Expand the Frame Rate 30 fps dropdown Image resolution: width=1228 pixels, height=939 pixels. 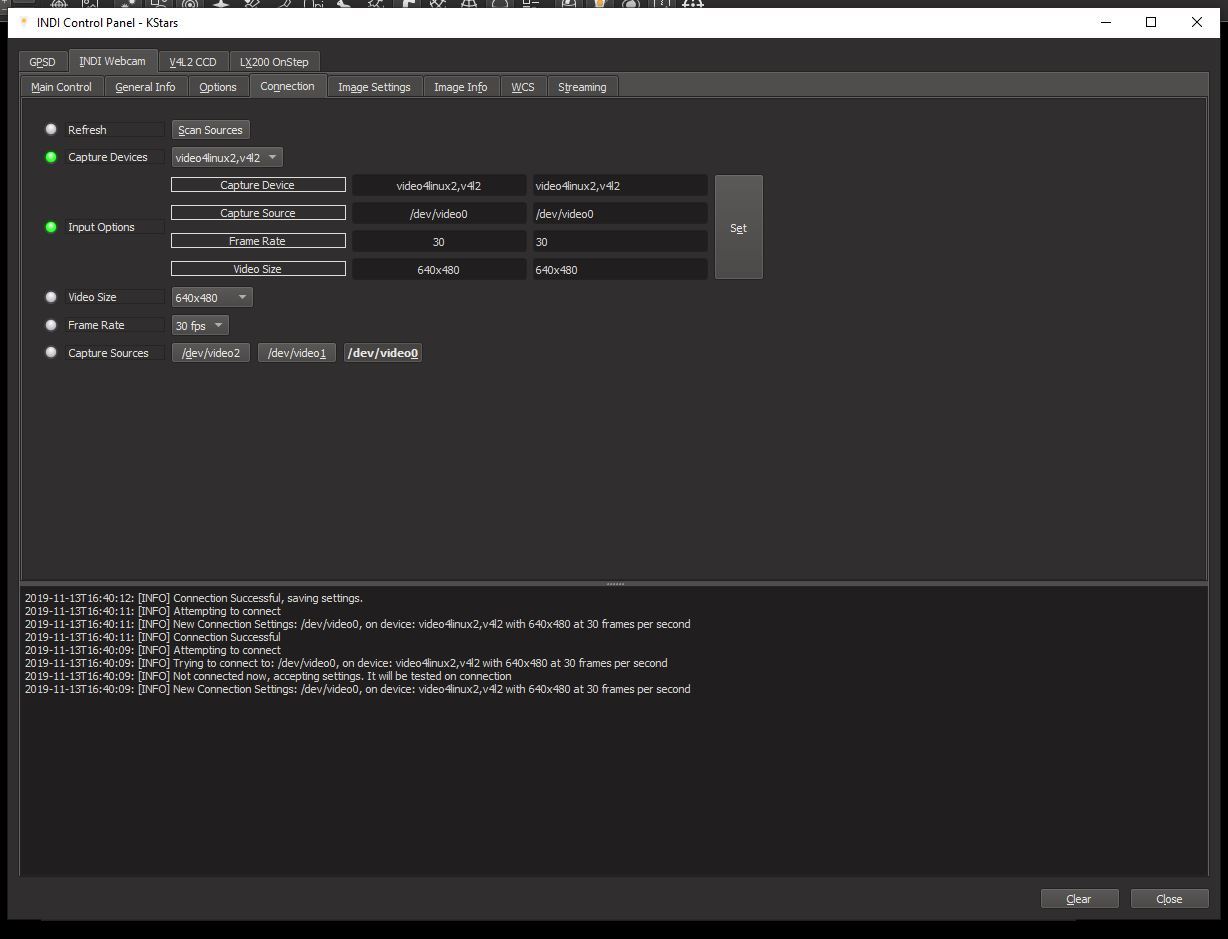coord(200,325)
